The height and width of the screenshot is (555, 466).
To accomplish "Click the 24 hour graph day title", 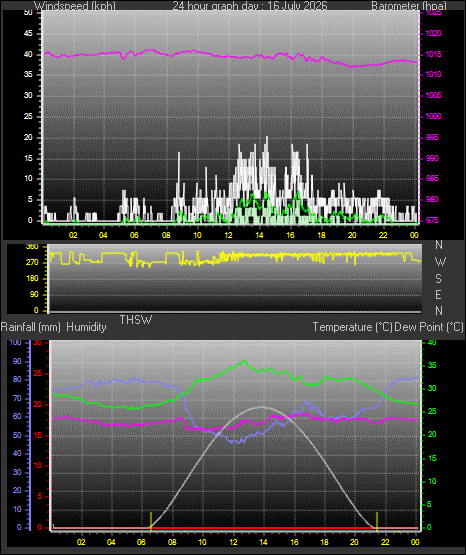I will 250,6.
